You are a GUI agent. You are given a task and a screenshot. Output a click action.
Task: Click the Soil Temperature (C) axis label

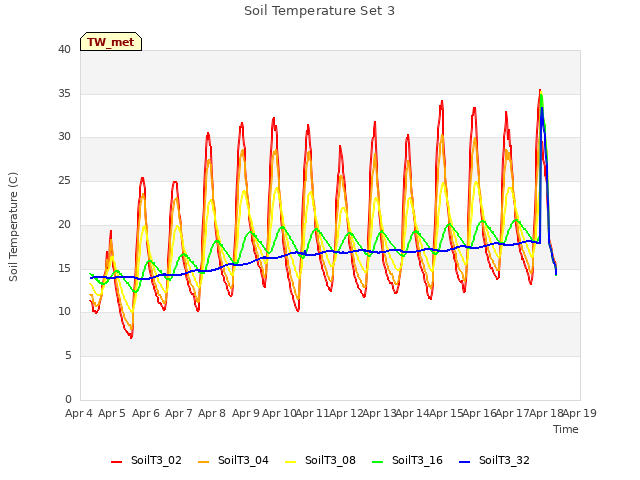click(x=13, y=227)
